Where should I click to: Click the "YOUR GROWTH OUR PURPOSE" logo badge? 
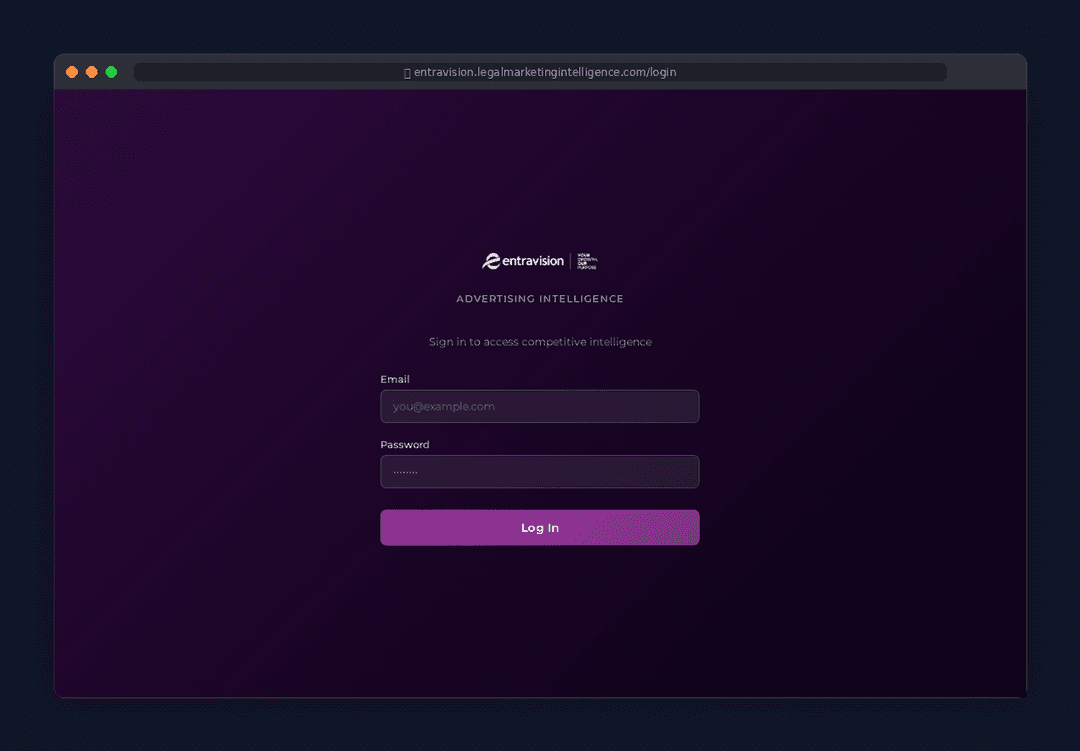click(586, 260)
